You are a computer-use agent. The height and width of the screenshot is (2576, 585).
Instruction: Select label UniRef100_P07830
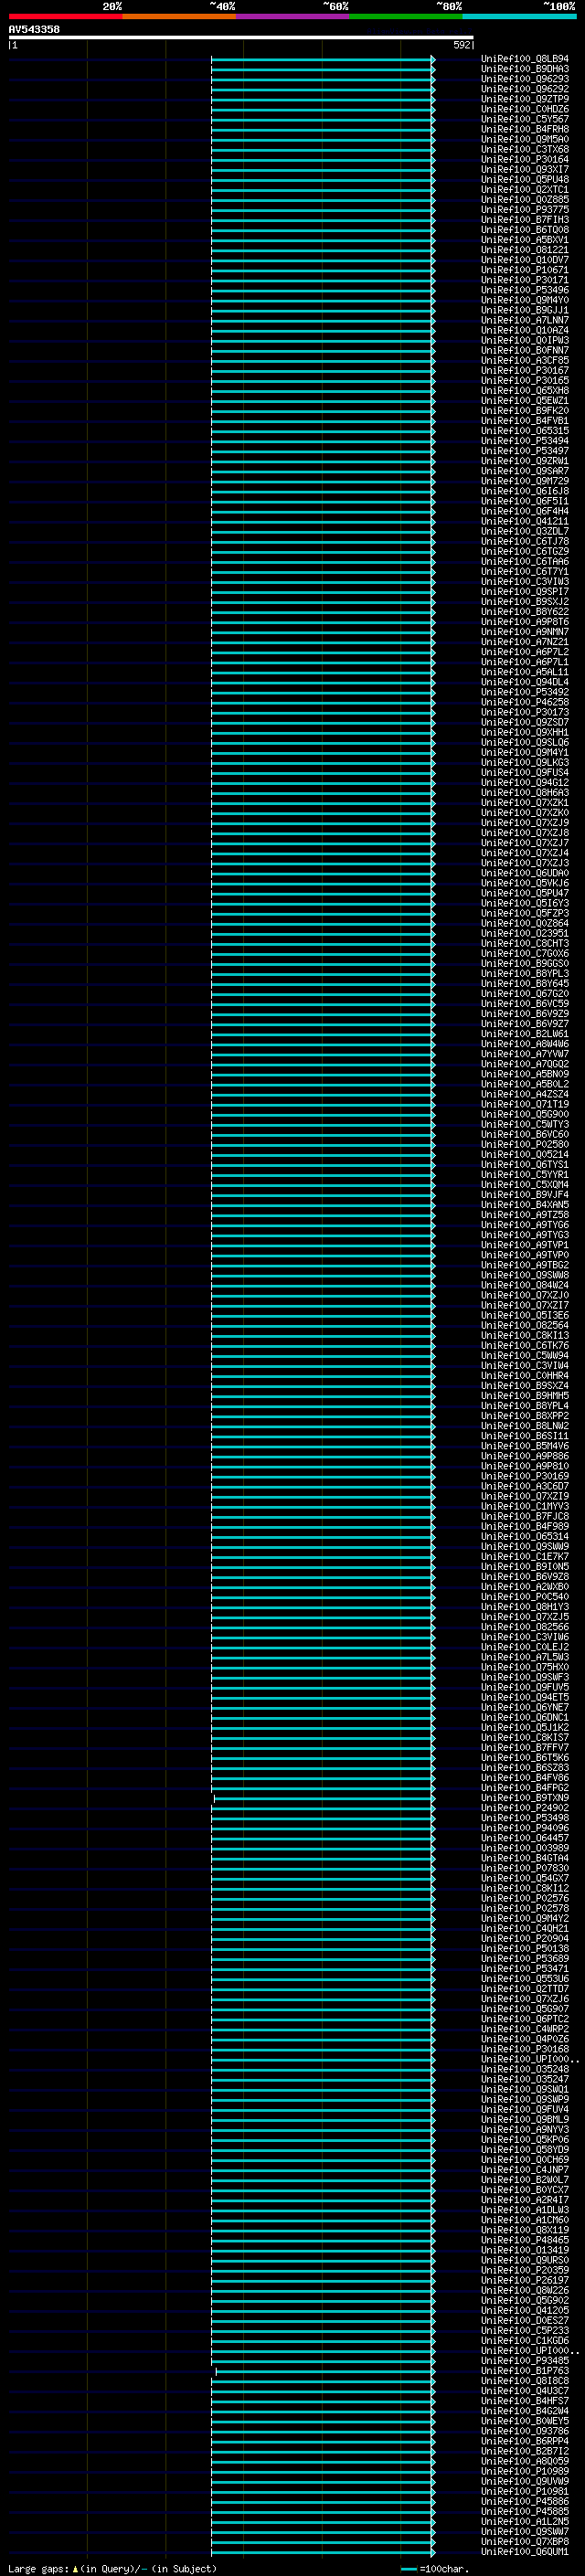525,1867
